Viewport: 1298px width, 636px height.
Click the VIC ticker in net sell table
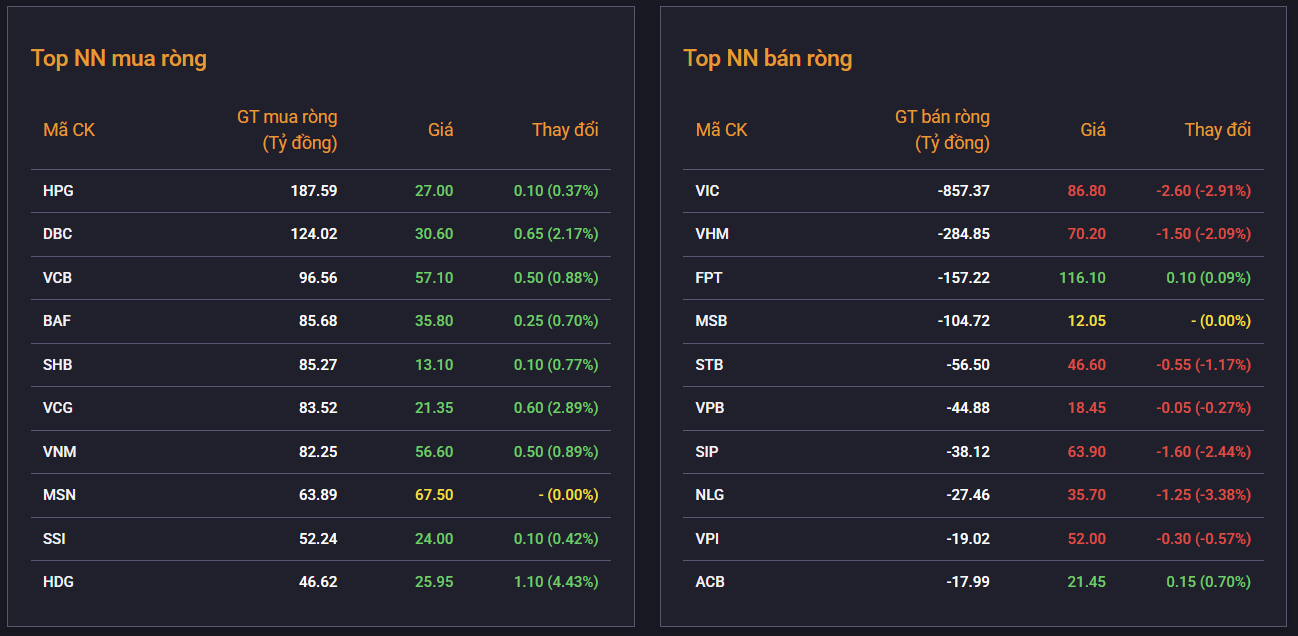[707, 191]
